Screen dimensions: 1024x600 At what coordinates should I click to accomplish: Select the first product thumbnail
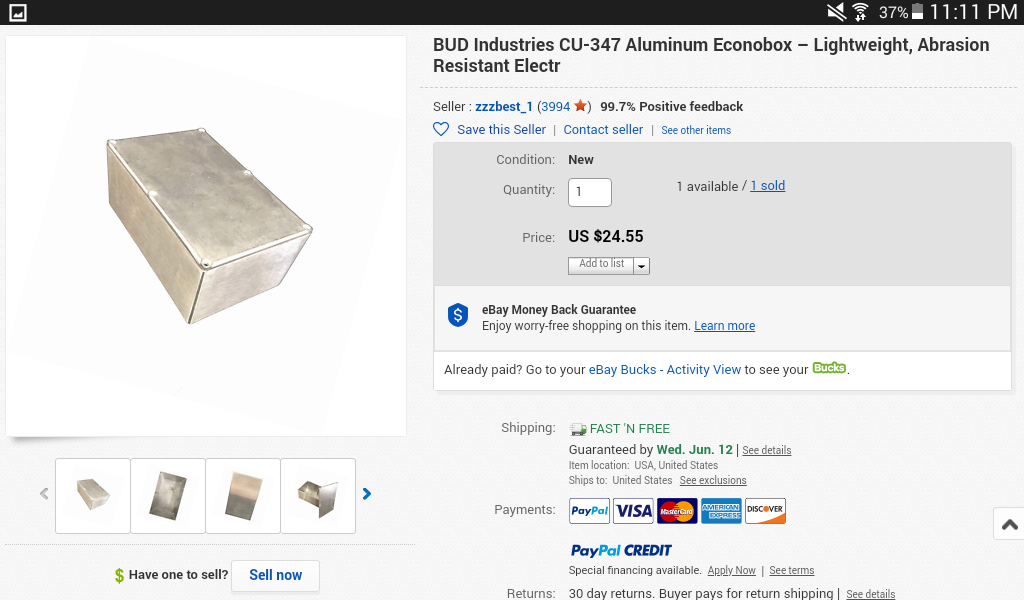(93, 495)
